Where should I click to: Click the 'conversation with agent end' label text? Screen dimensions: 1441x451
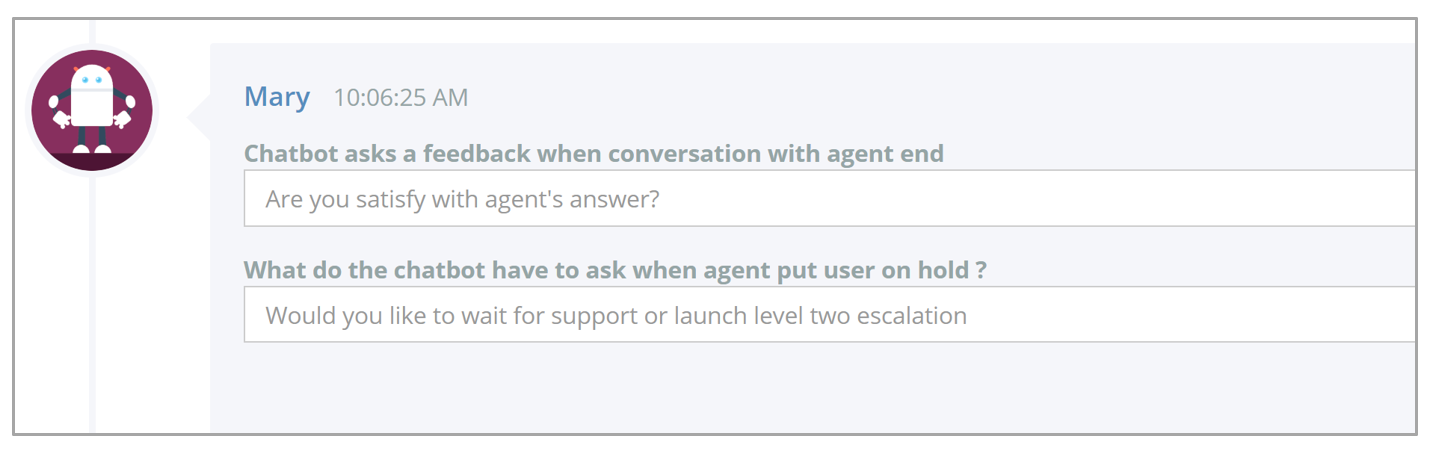(x=776, y=154)
